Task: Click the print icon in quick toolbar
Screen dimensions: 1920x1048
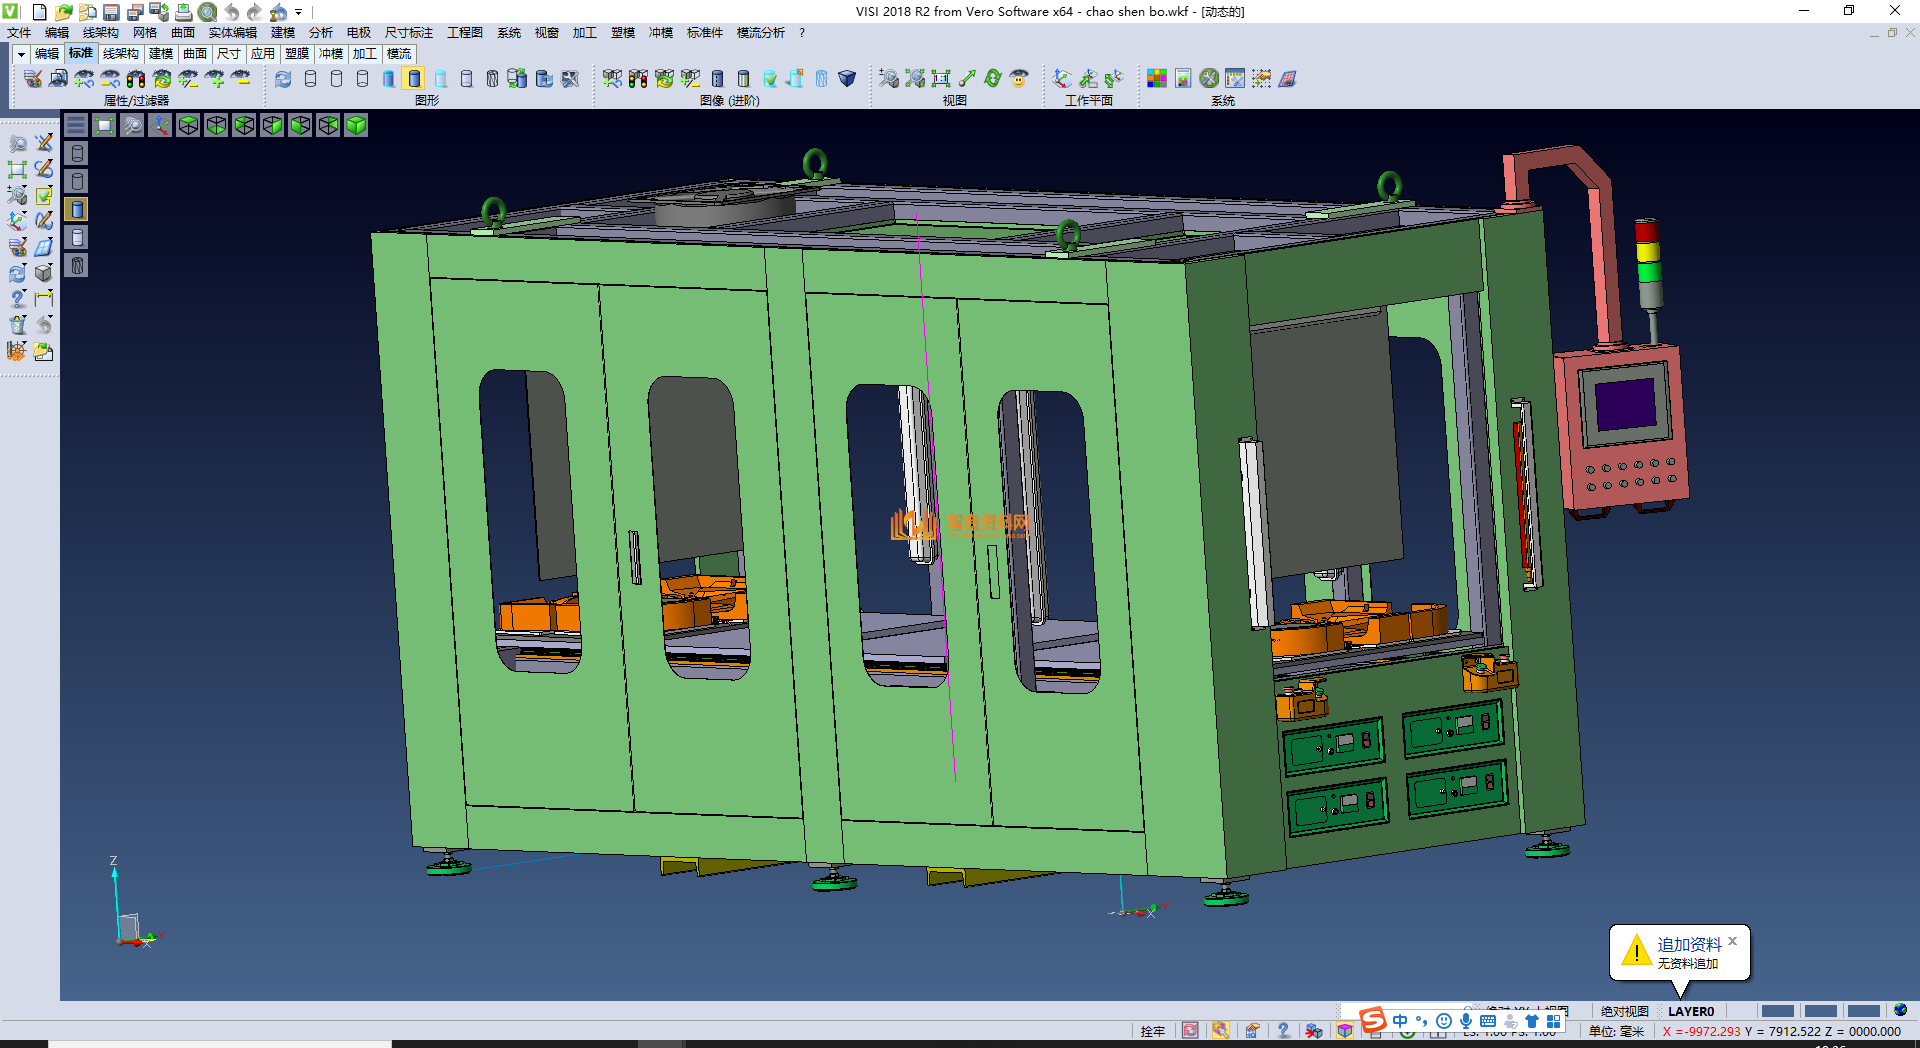Action: [x=183, y=12]
